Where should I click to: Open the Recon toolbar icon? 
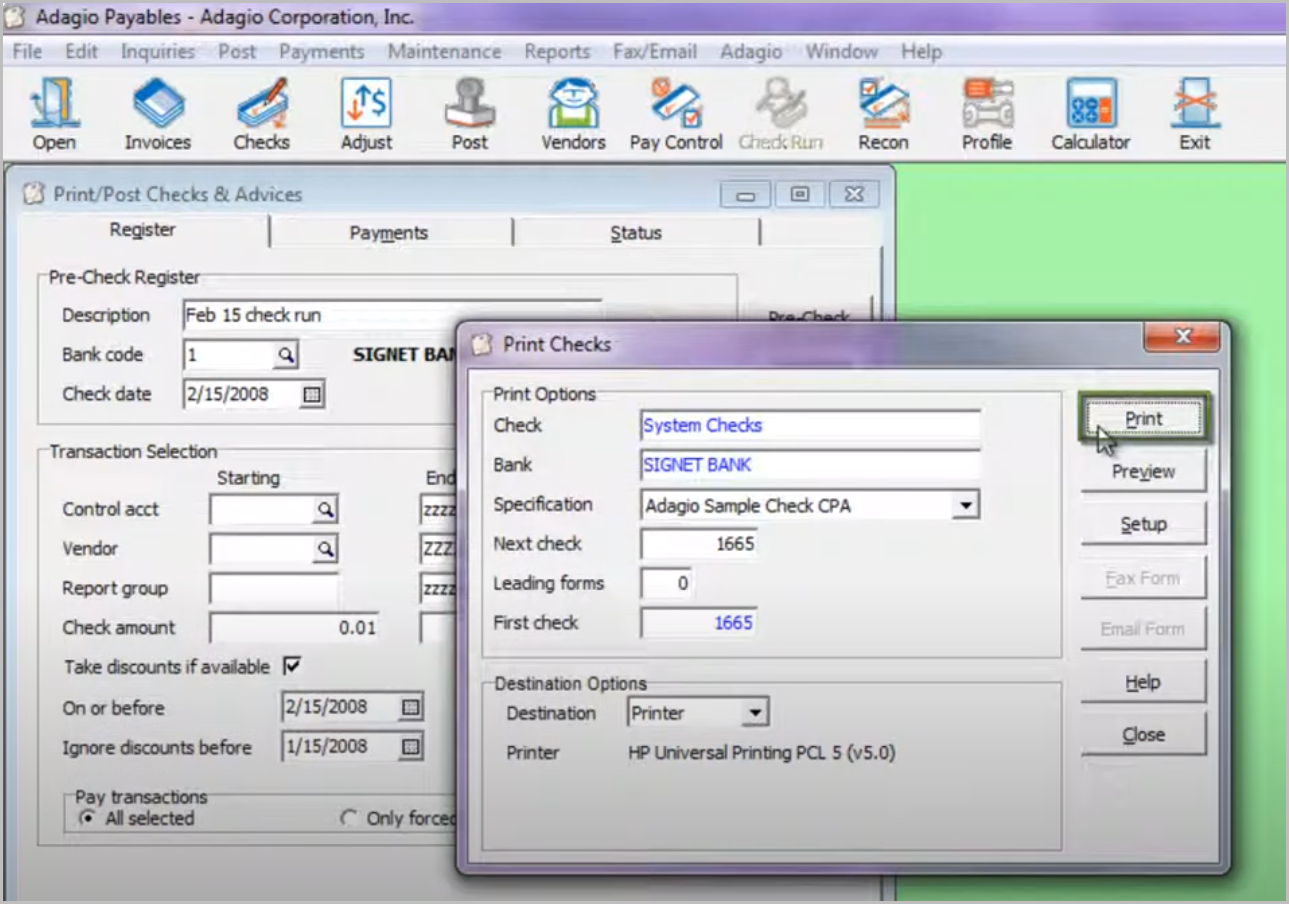883,115
